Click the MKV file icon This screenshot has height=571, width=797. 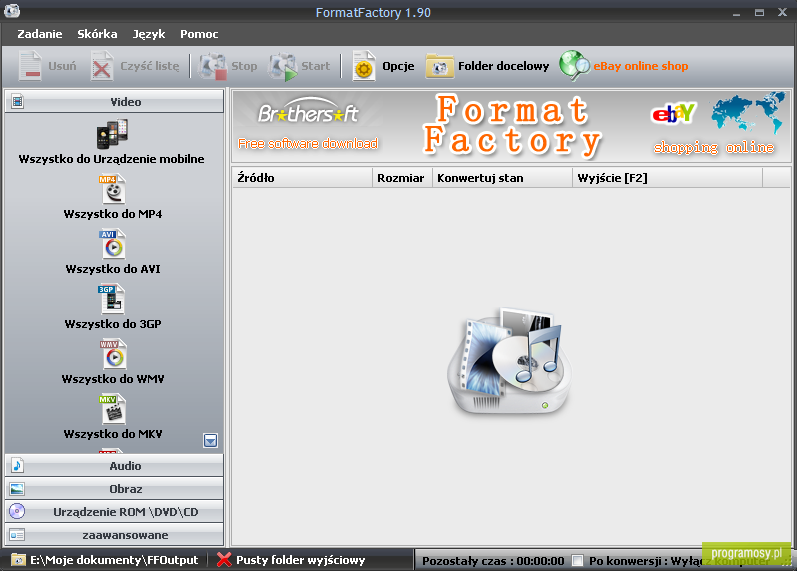113,409
